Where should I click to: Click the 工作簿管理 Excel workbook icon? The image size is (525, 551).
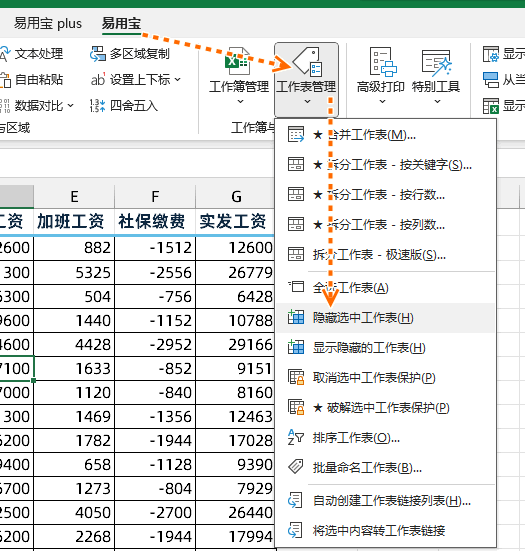point(238,61)
